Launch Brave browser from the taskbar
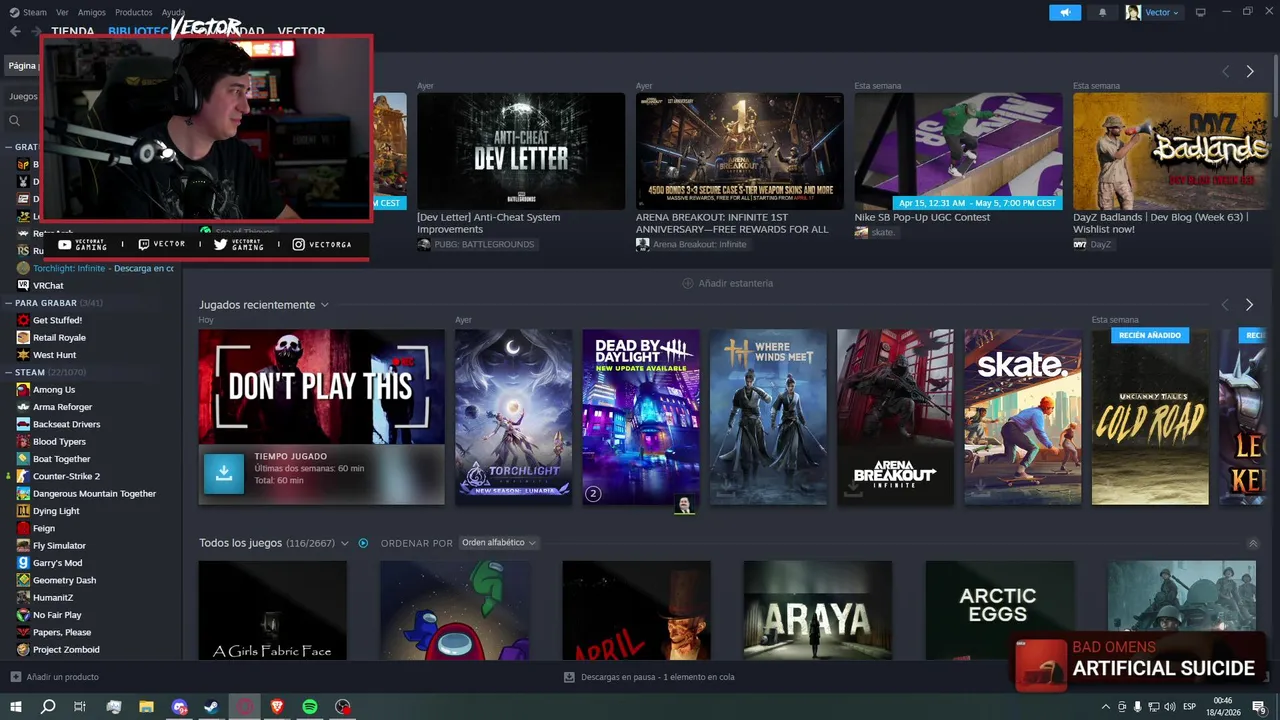Viewport: 1280px width, 720px height. 277,707
